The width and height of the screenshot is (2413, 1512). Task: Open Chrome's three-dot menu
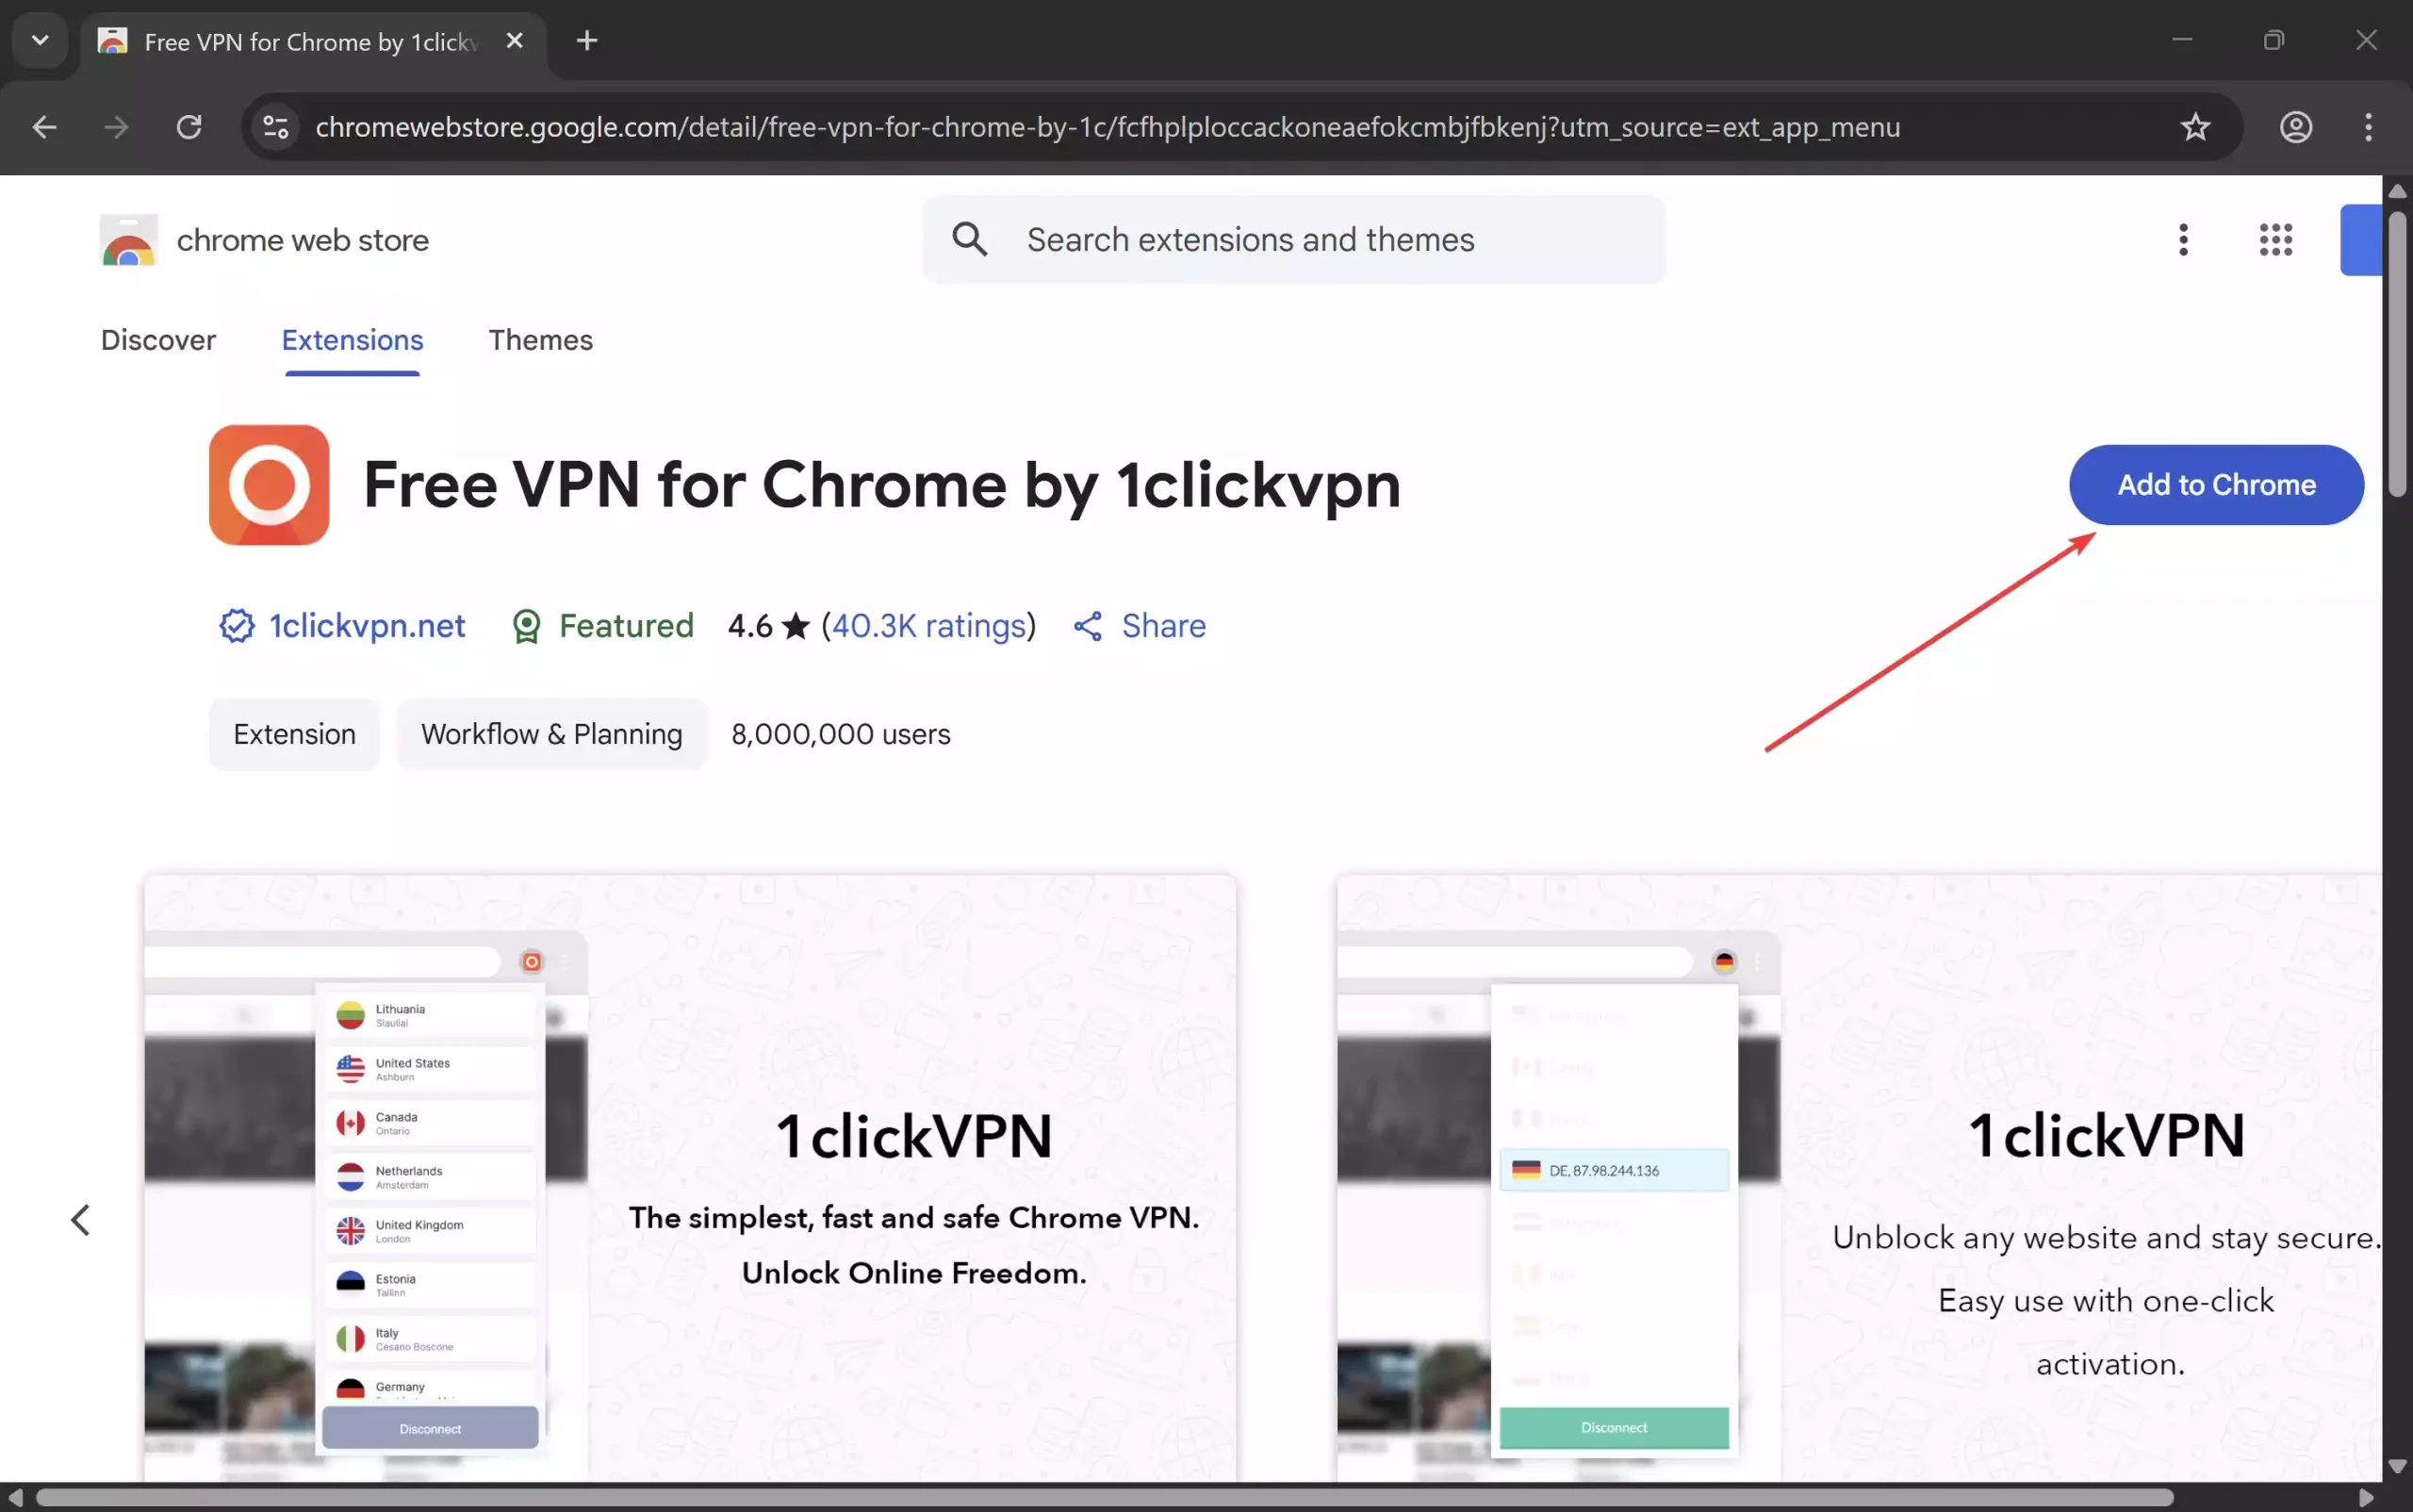2367,127
